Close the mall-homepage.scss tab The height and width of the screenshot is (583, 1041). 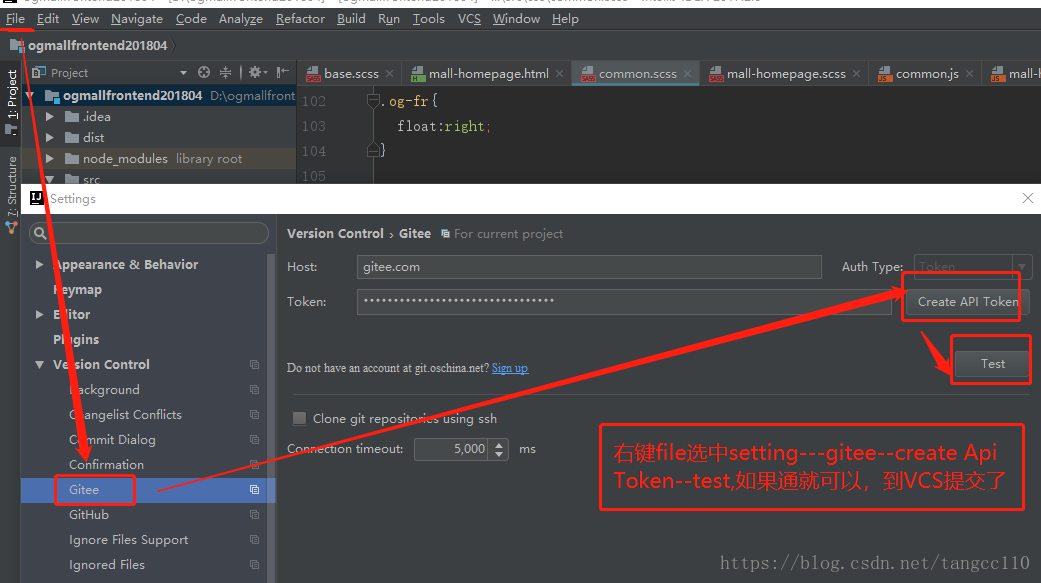856,74
